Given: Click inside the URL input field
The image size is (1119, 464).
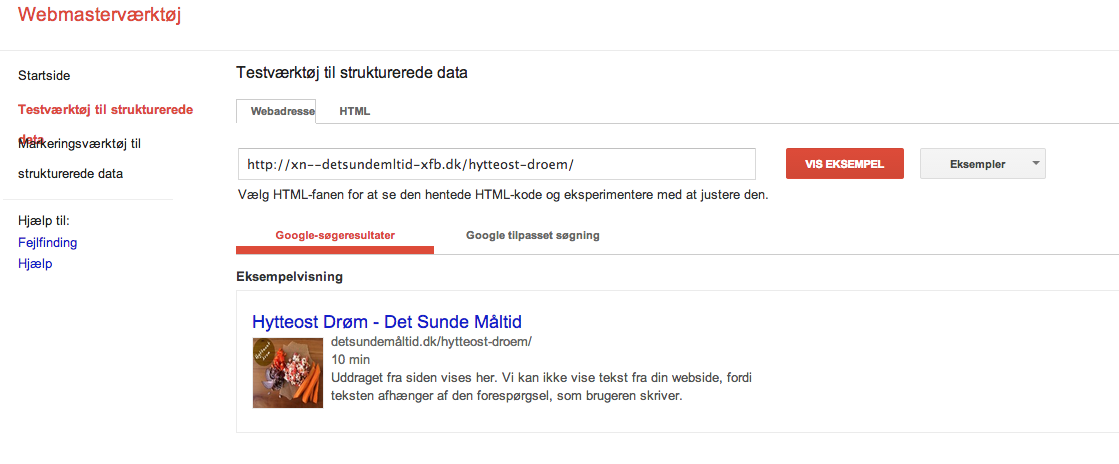Looking at the screenshot, I should coord(496,164).
